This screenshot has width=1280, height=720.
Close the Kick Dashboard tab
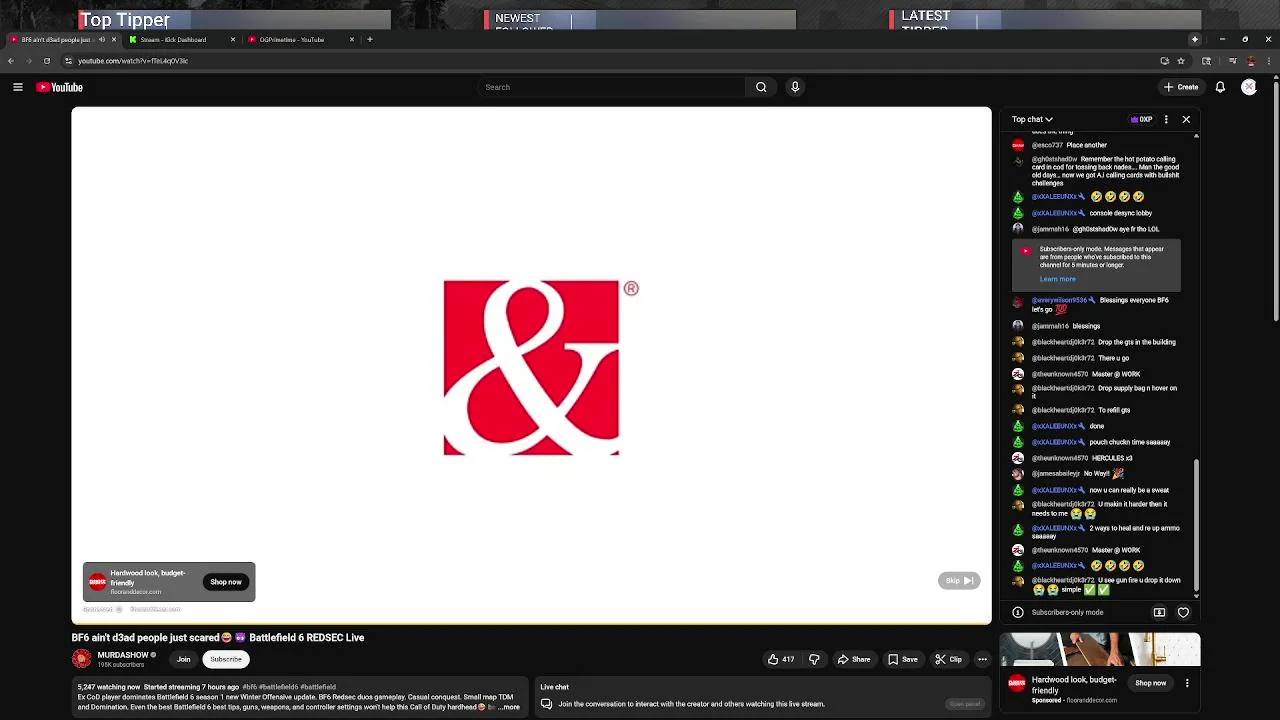233,39
